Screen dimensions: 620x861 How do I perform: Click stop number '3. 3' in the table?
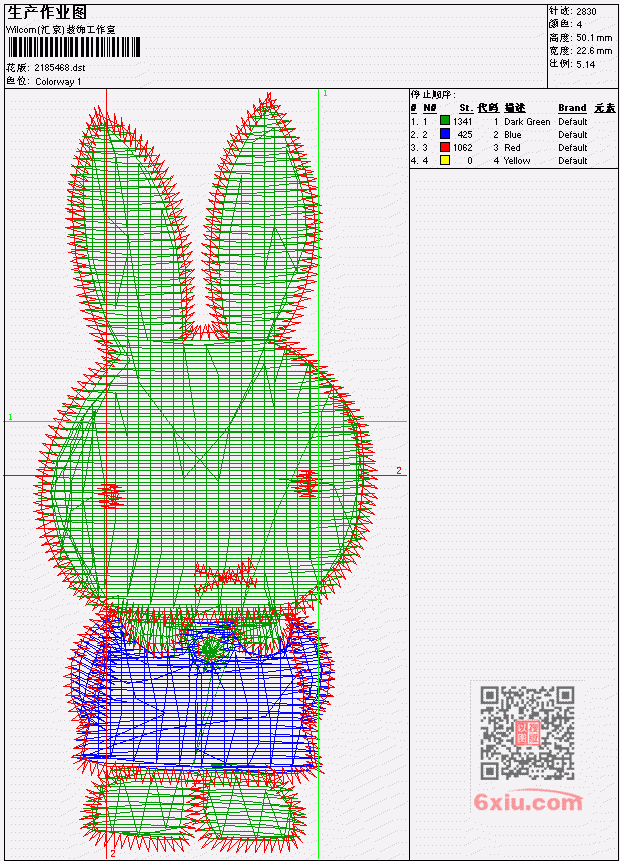(x=419, y=148)
